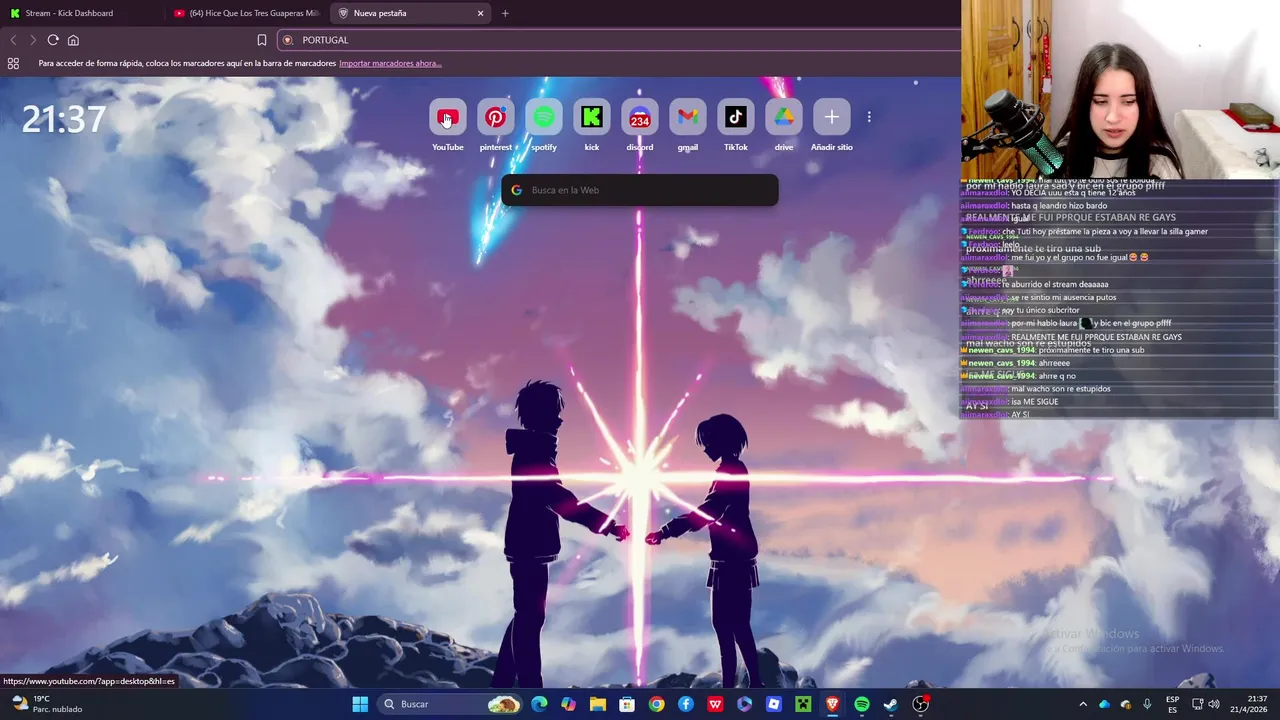Open Copilot from the taskbar

(569, 704)
